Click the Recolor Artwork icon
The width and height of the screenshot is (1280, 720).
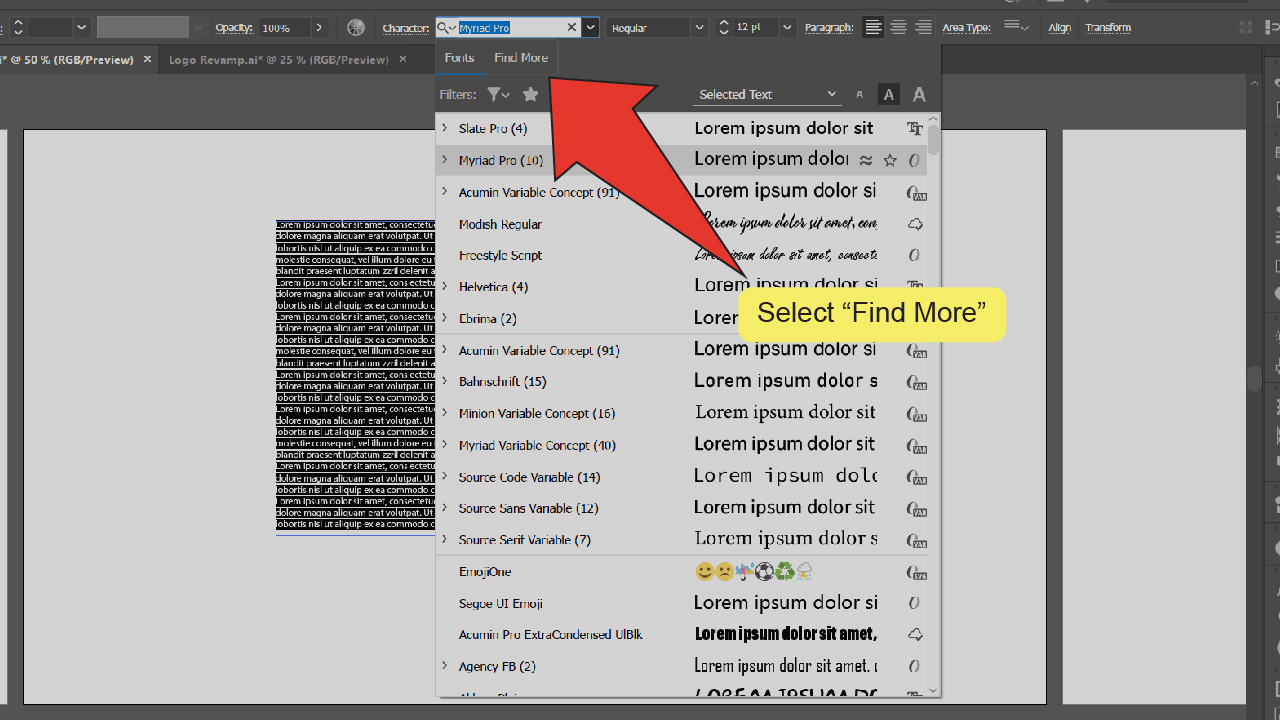pyautogui.click(x=356, y=28)
